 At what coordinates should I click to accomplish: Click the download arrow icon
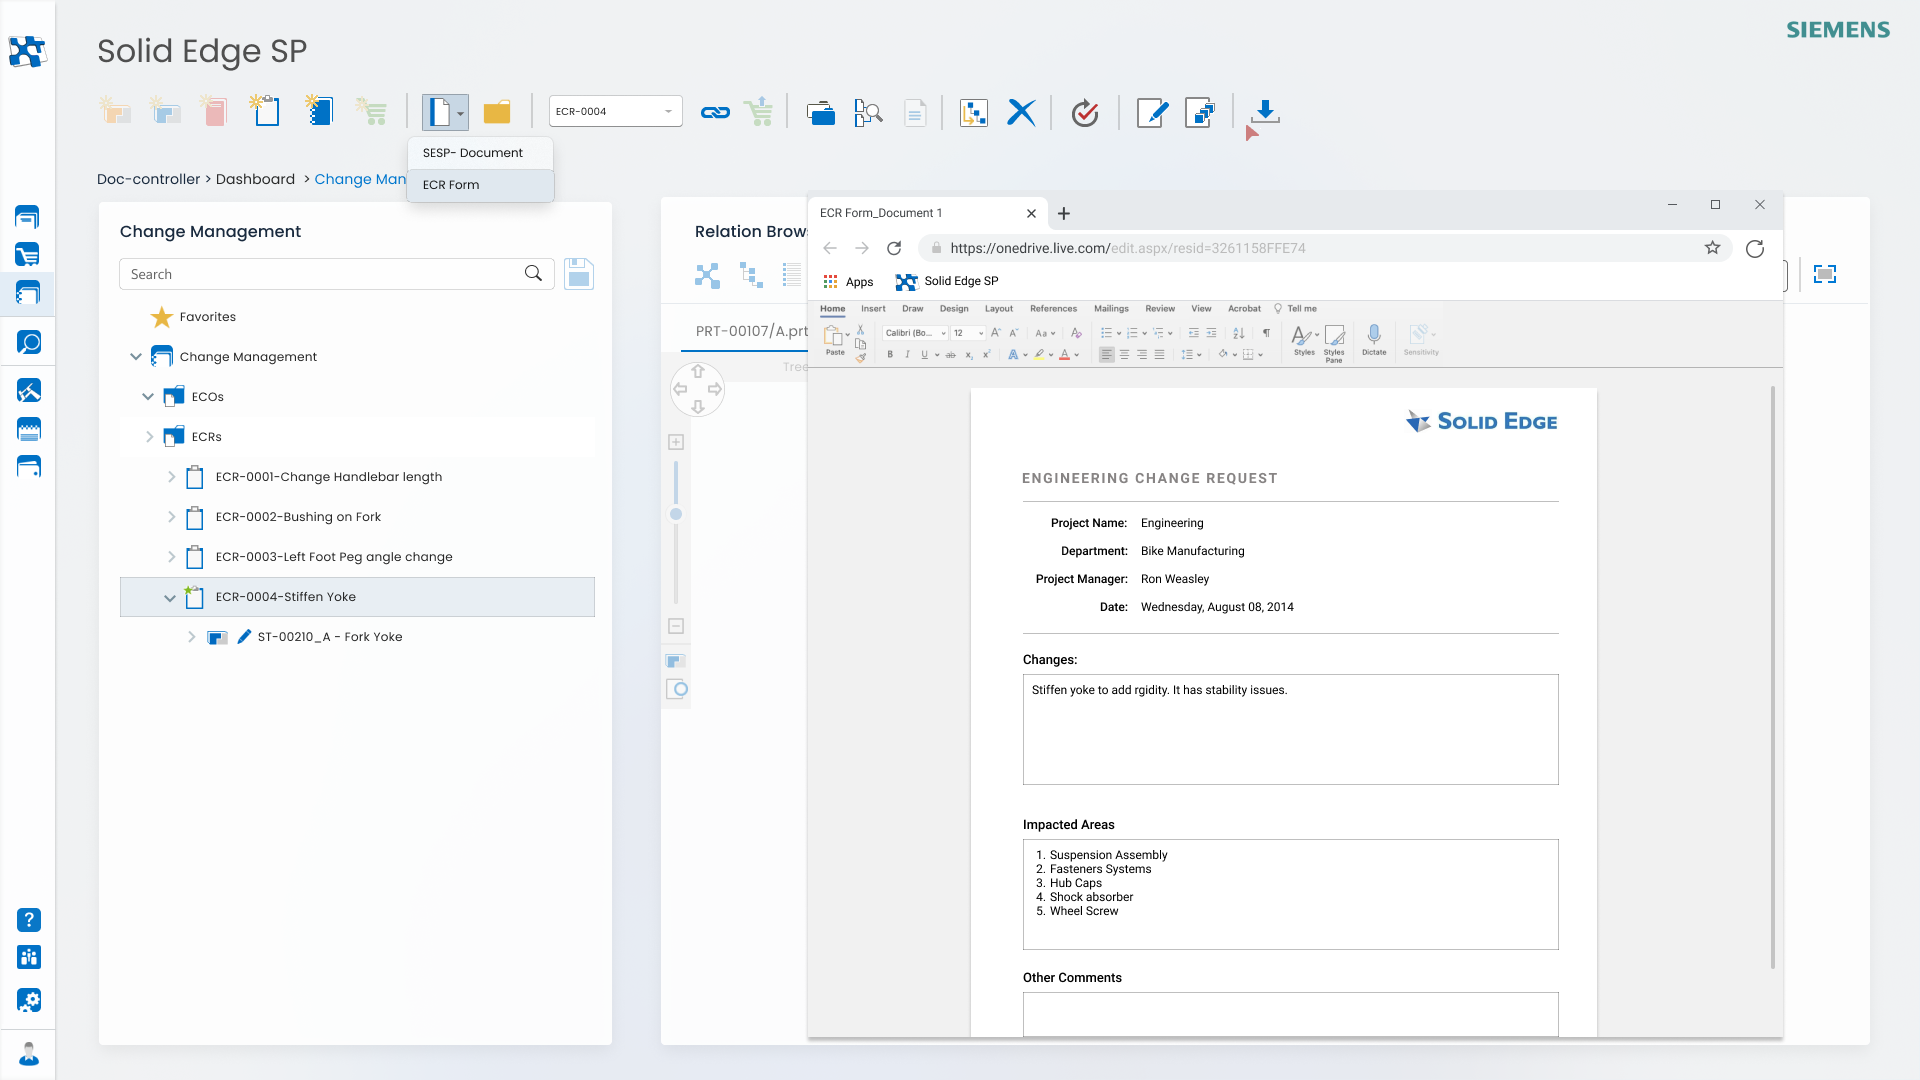click(1265, 111)
